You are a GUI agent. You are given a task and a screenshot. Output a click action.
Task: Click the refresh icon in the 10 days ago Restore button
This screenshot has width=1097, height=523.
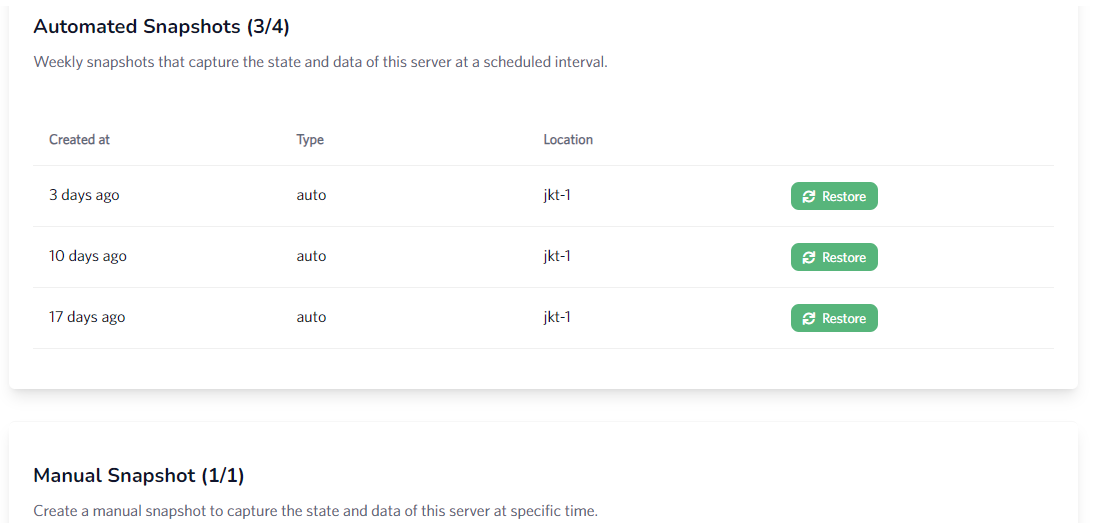[809, 257]
